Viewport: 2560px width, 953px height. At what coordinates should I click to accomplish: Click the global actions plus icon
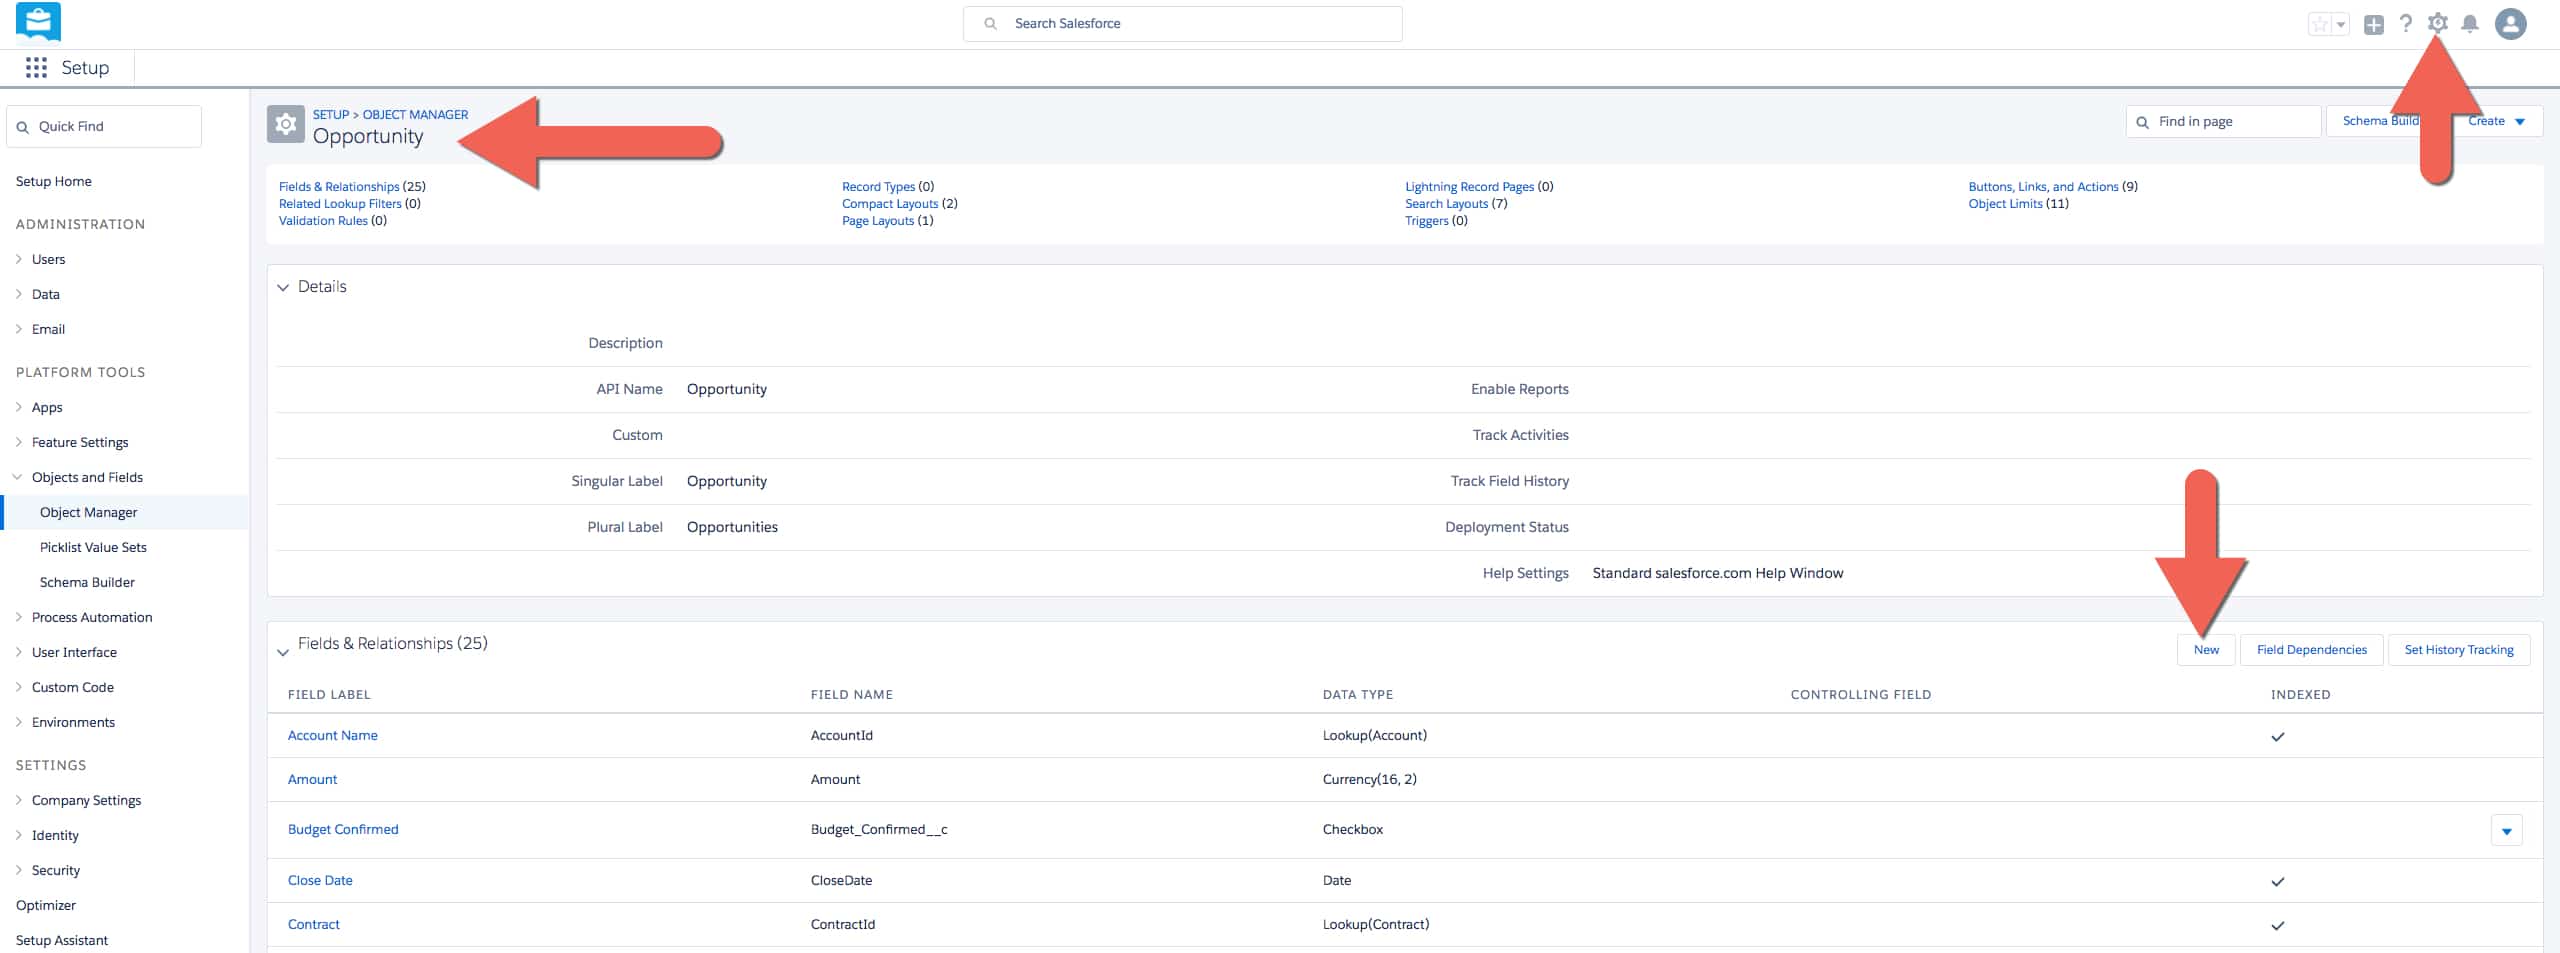(2373, 25)
